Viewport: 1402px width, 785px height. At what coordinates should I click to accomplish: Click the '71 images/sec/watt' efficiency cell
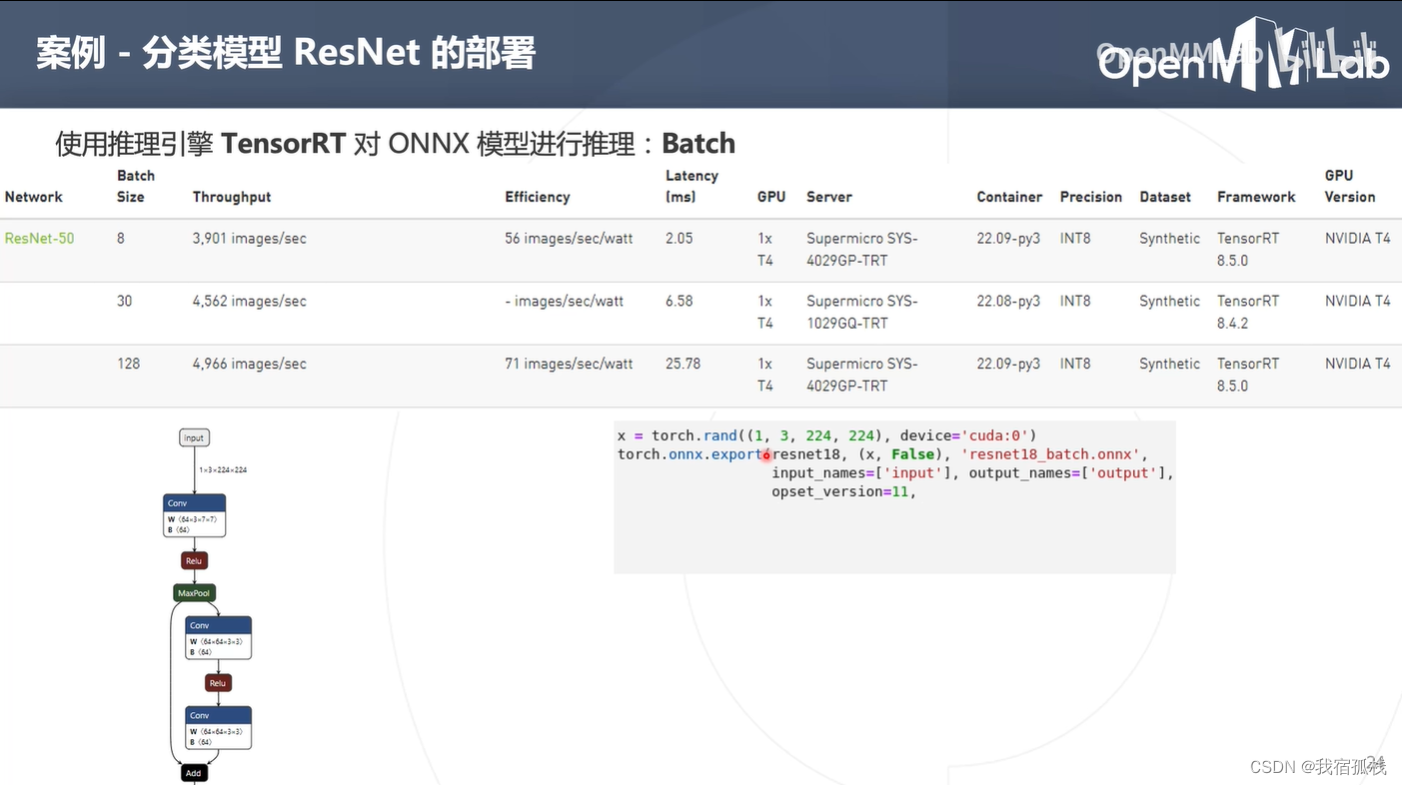tap(569, 364)
